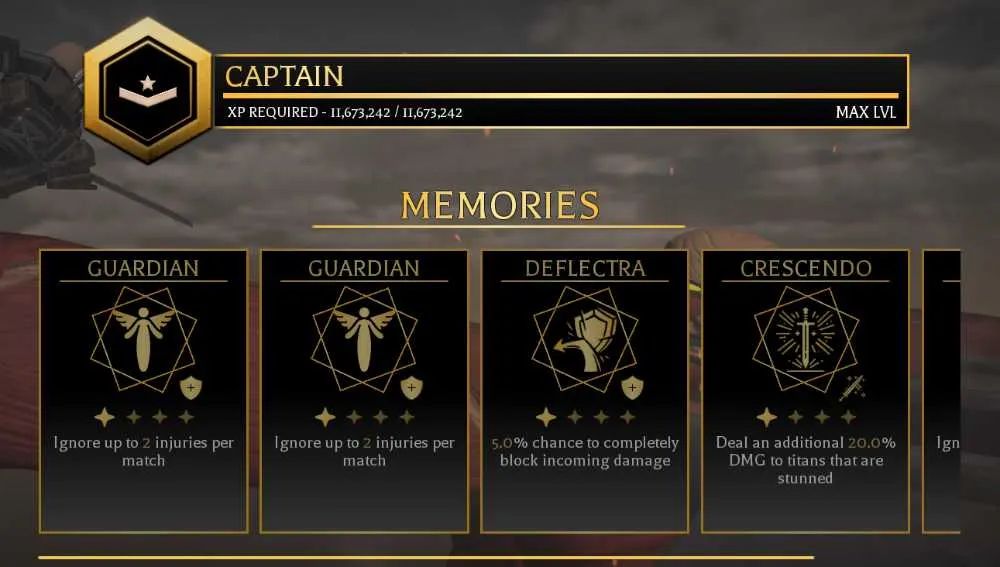The height and width of the screenshot is (567, 1000).
Task: Select the second Guardian winged angel icon
Action: coord(364,339)
